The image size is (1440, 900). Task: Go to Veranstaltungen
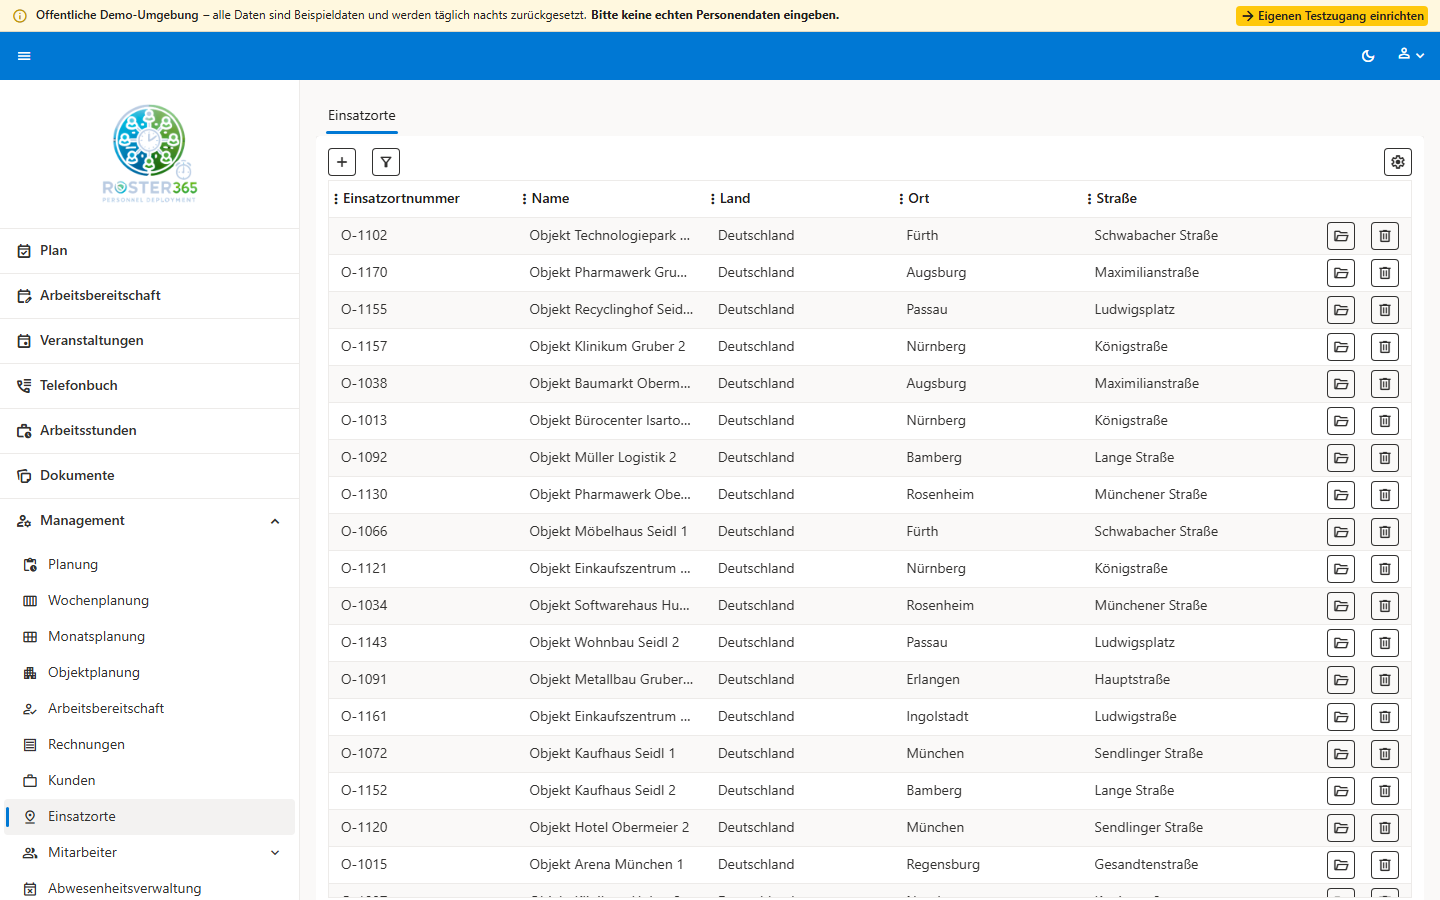(x=150, y=341)
